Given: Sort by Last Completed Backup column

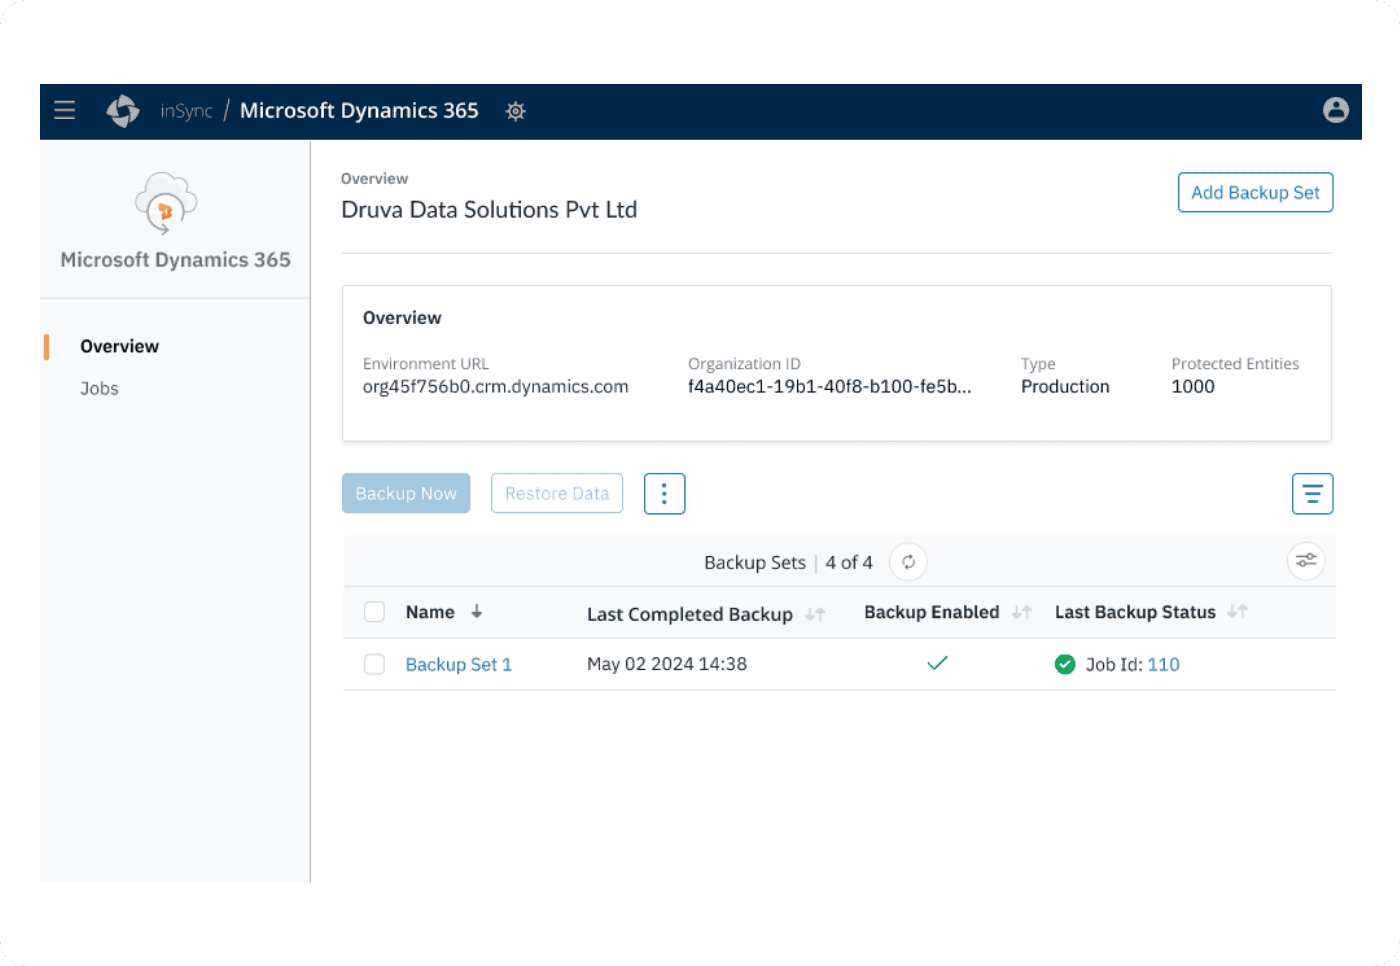Looking at the screenshot, I should (x=815, y=614).
